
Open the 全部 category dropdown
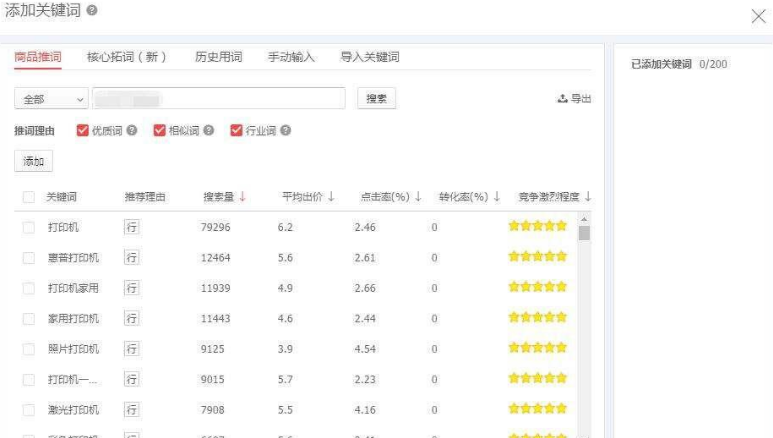[x=51, y=99]
